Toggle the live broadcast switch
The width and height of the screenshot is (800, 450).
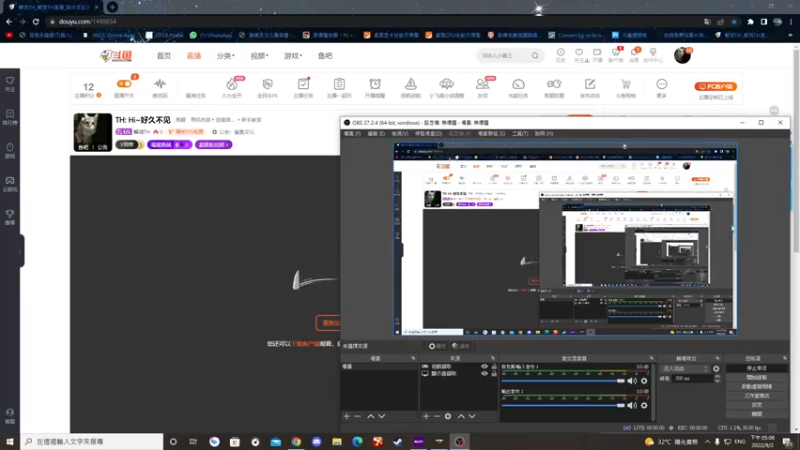[x=124, y=84]
